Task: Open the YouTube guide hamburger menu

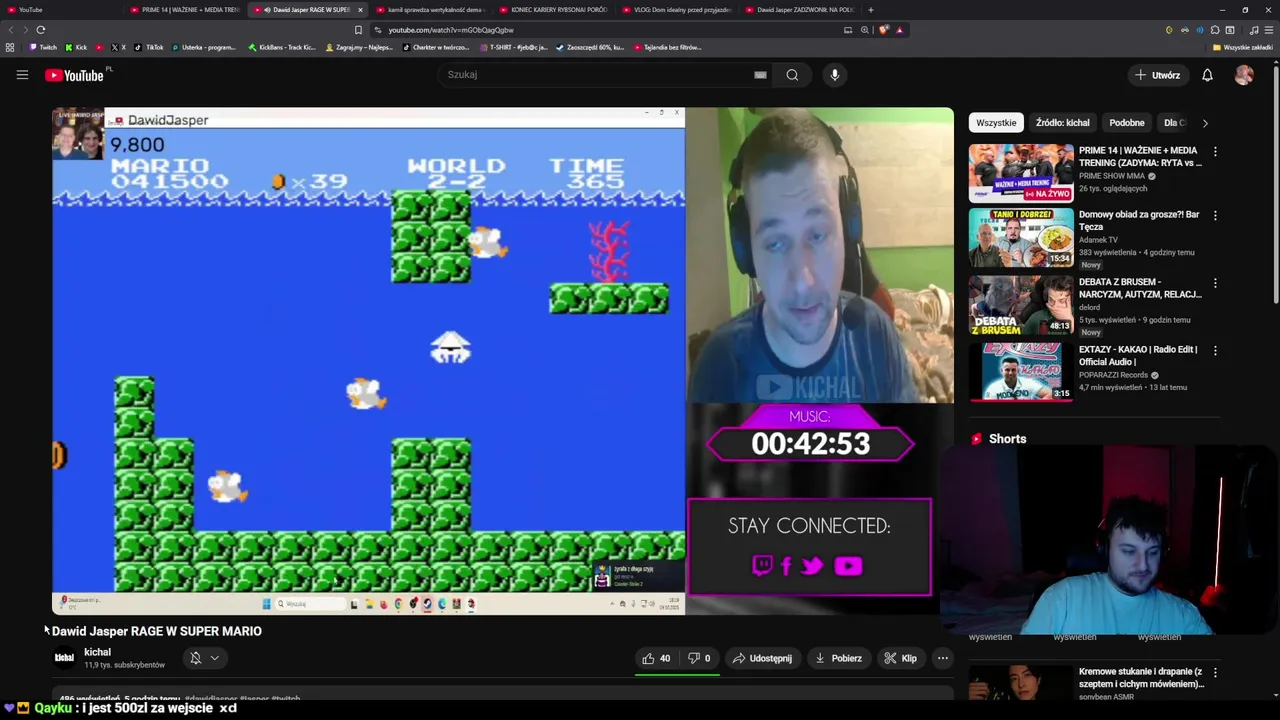Action: pyautogui.click(x=22, y=75)
